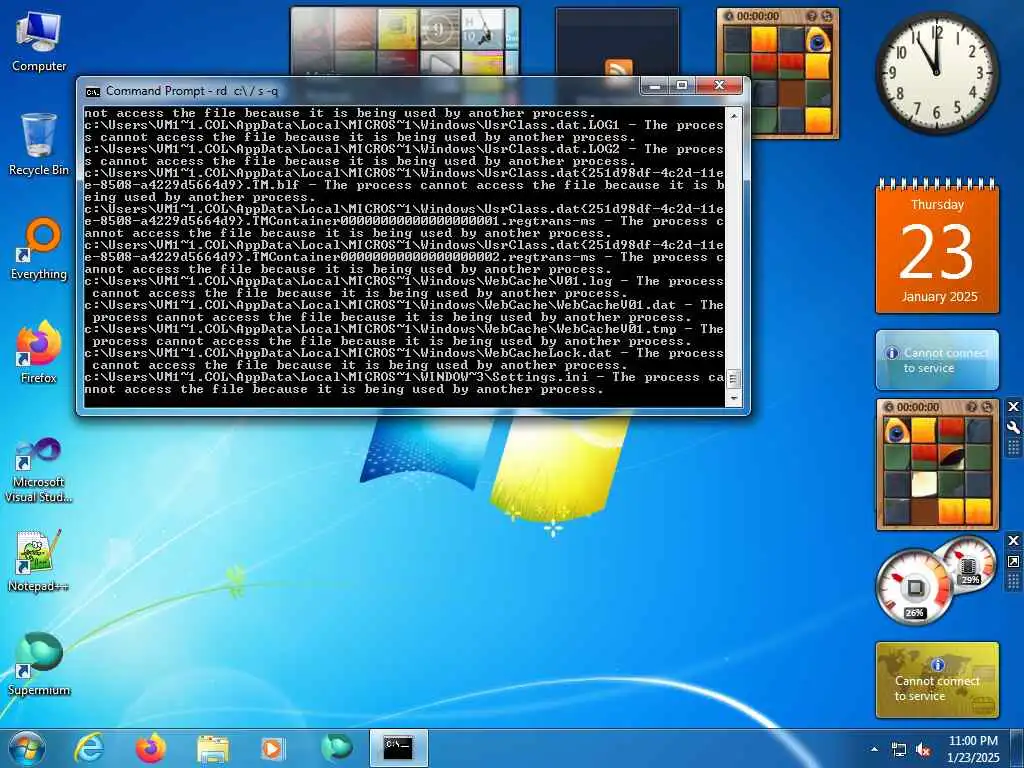Image resolution: width=1024 pixels, height=768 pixels.
Task: Select the Everything search shortcut
Action: pos(39,249)
